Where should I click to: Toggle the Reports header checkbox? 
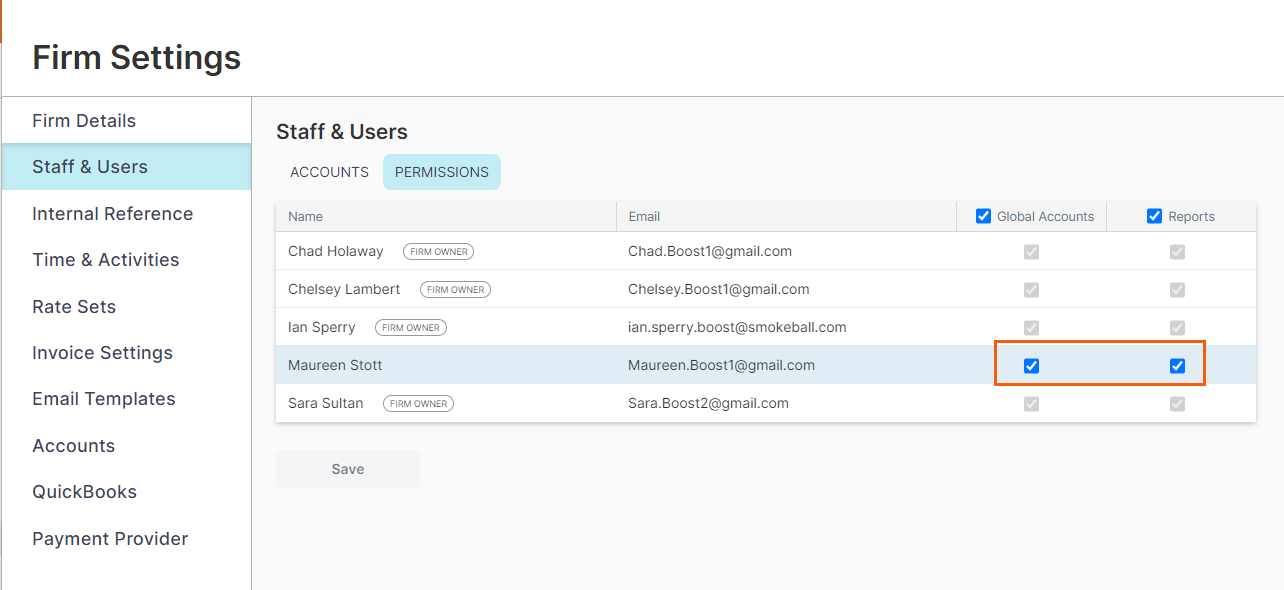pyautogui.click(x=1155, y=216)
